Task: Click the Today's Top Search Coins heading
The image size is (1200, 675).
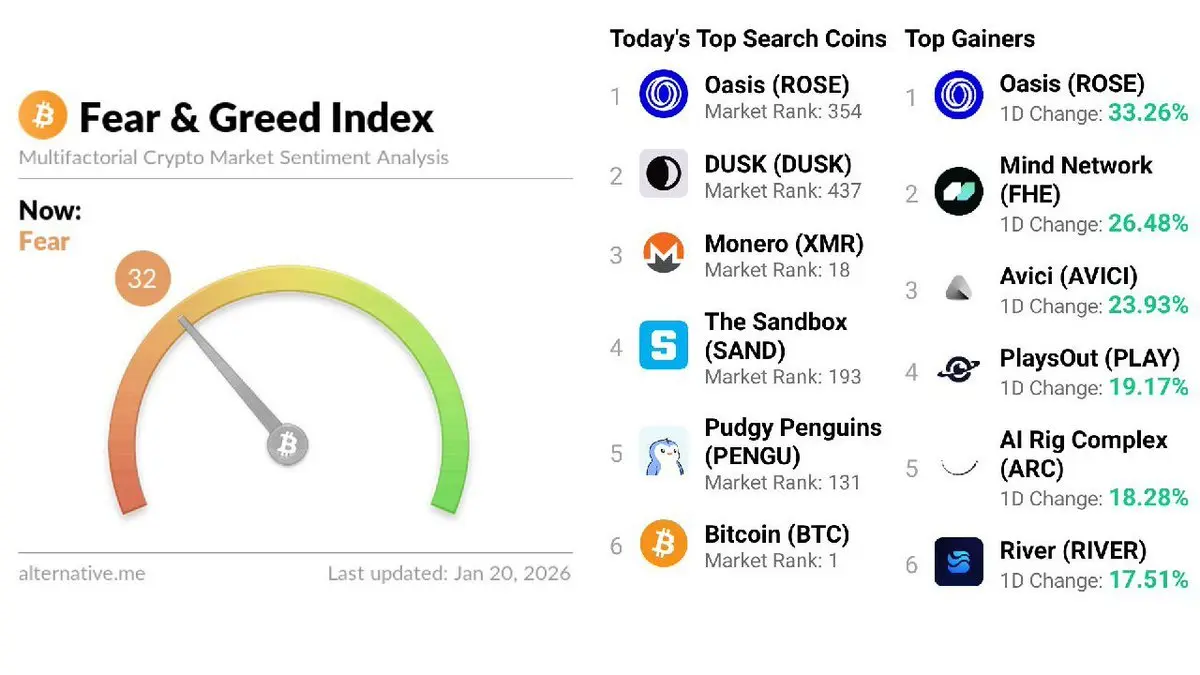Action: click(x=748, y=39)
